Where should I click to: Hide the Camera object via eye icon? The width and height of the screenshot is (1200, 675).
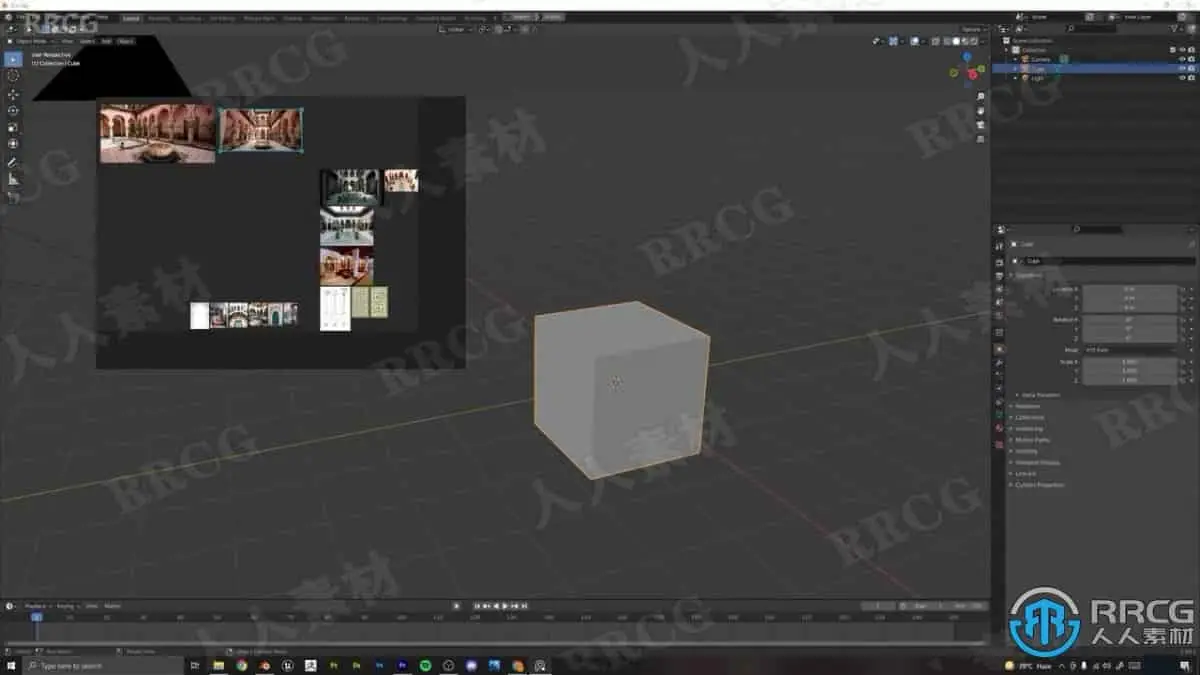tap(1182, 59)
